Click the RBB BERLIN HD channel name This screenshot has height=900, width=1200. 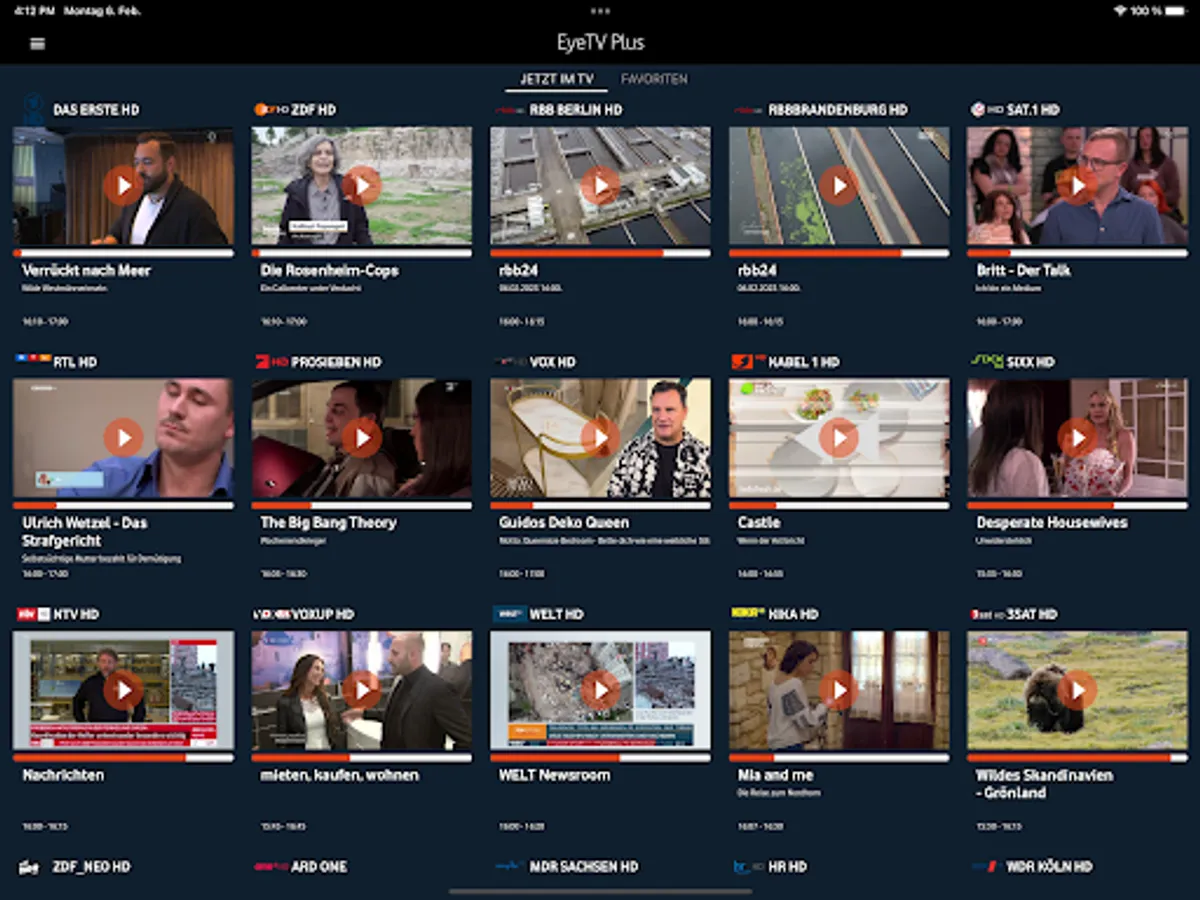(x=576, y=110)
